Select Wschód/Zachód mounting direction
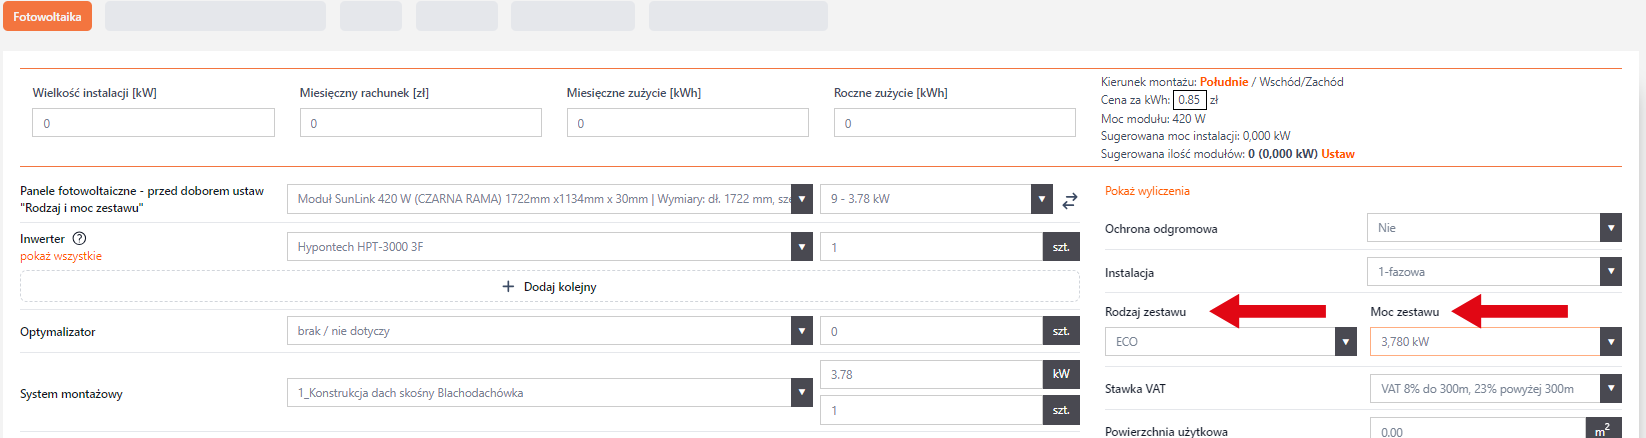The width and height of the screenshot is (1646, 438). tap(1301, 82)
